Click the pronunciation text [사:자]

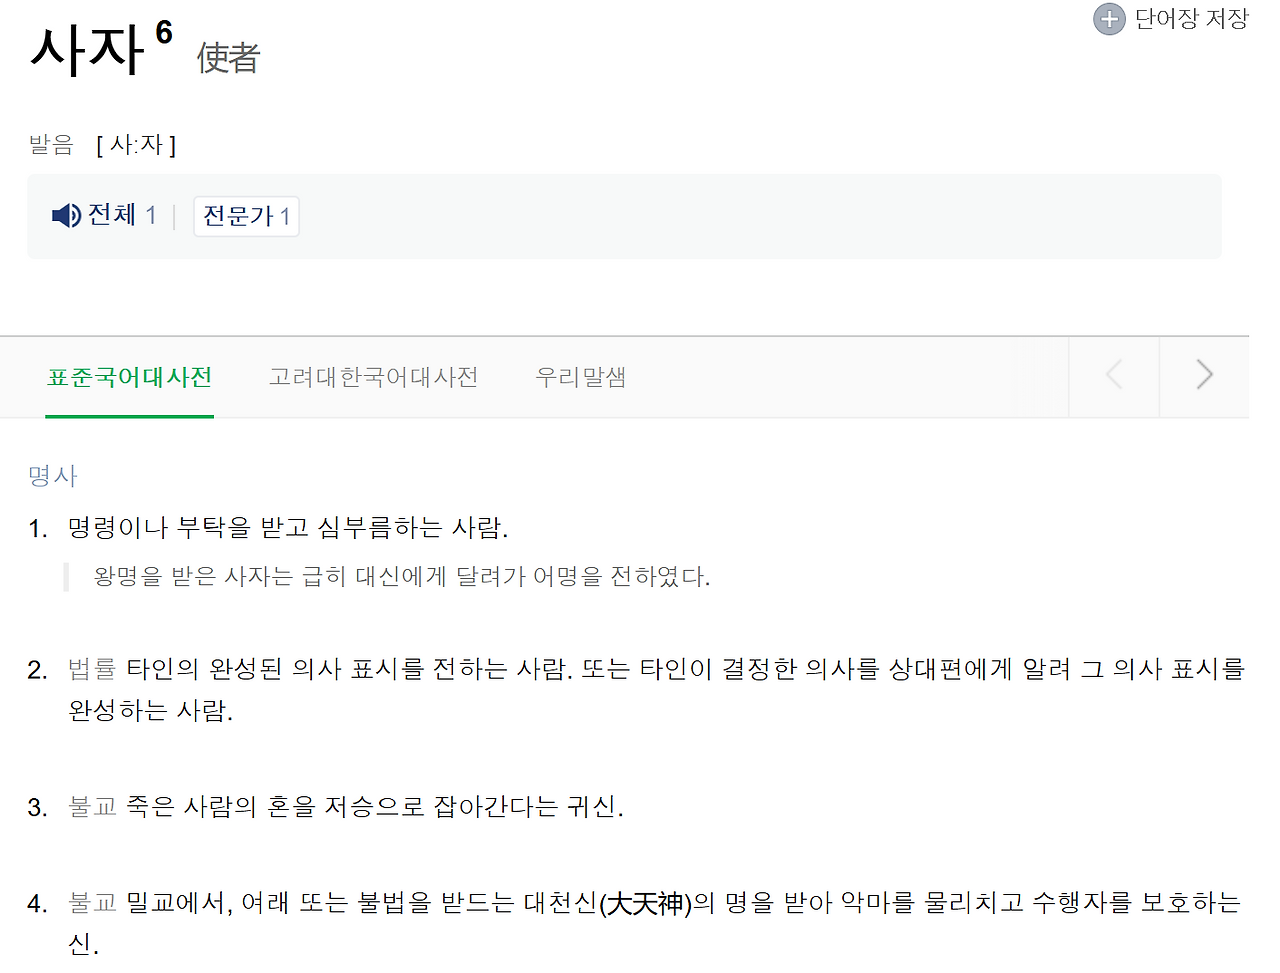pos(137,144)
